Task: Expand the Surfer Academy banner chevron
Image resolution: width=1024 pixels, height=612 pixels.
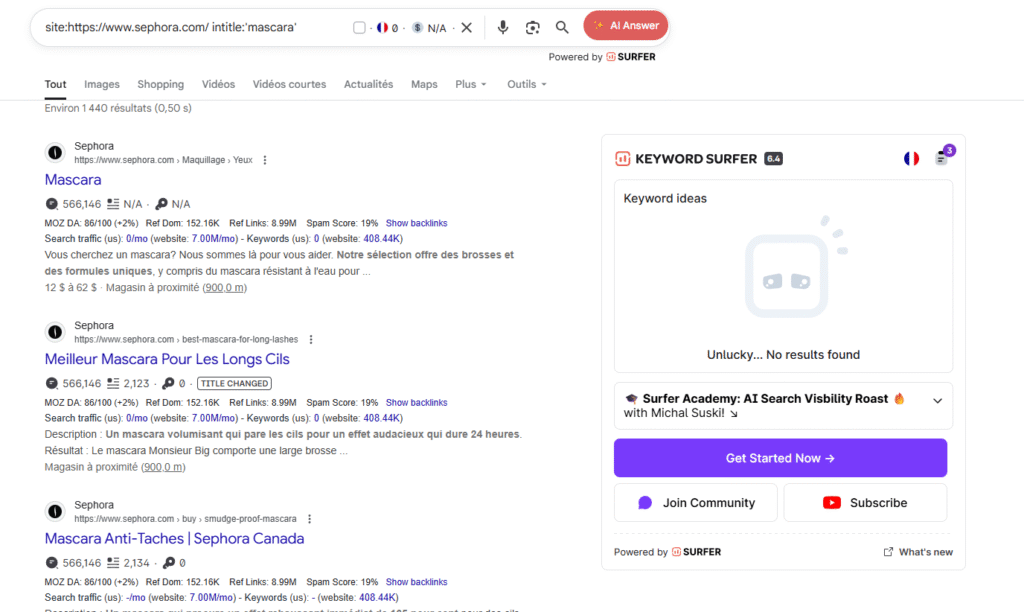Action: pos(937,400)
